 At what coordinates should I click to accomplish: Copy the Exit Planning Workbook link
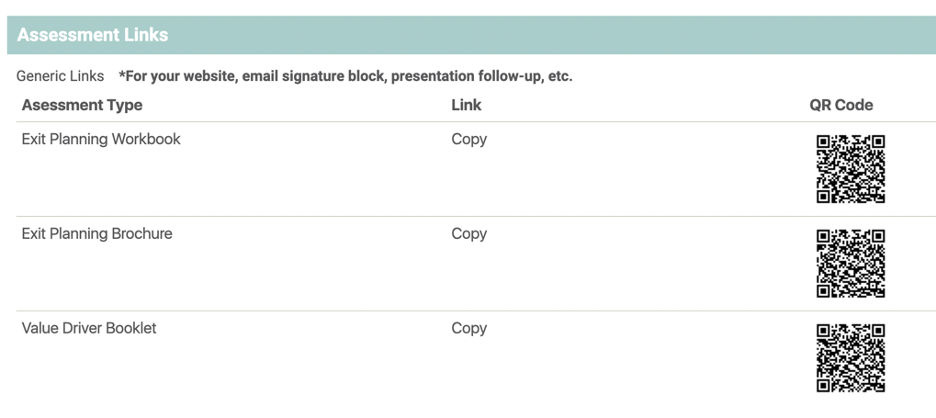coord(469,139)
